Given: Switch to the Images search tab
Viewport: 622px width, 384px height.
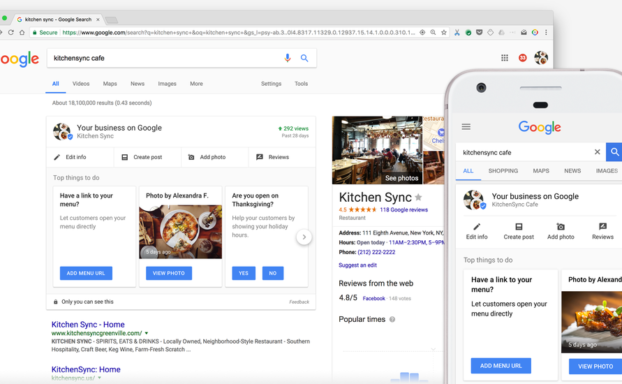Looking at the screenshot, I should point(167,84).
